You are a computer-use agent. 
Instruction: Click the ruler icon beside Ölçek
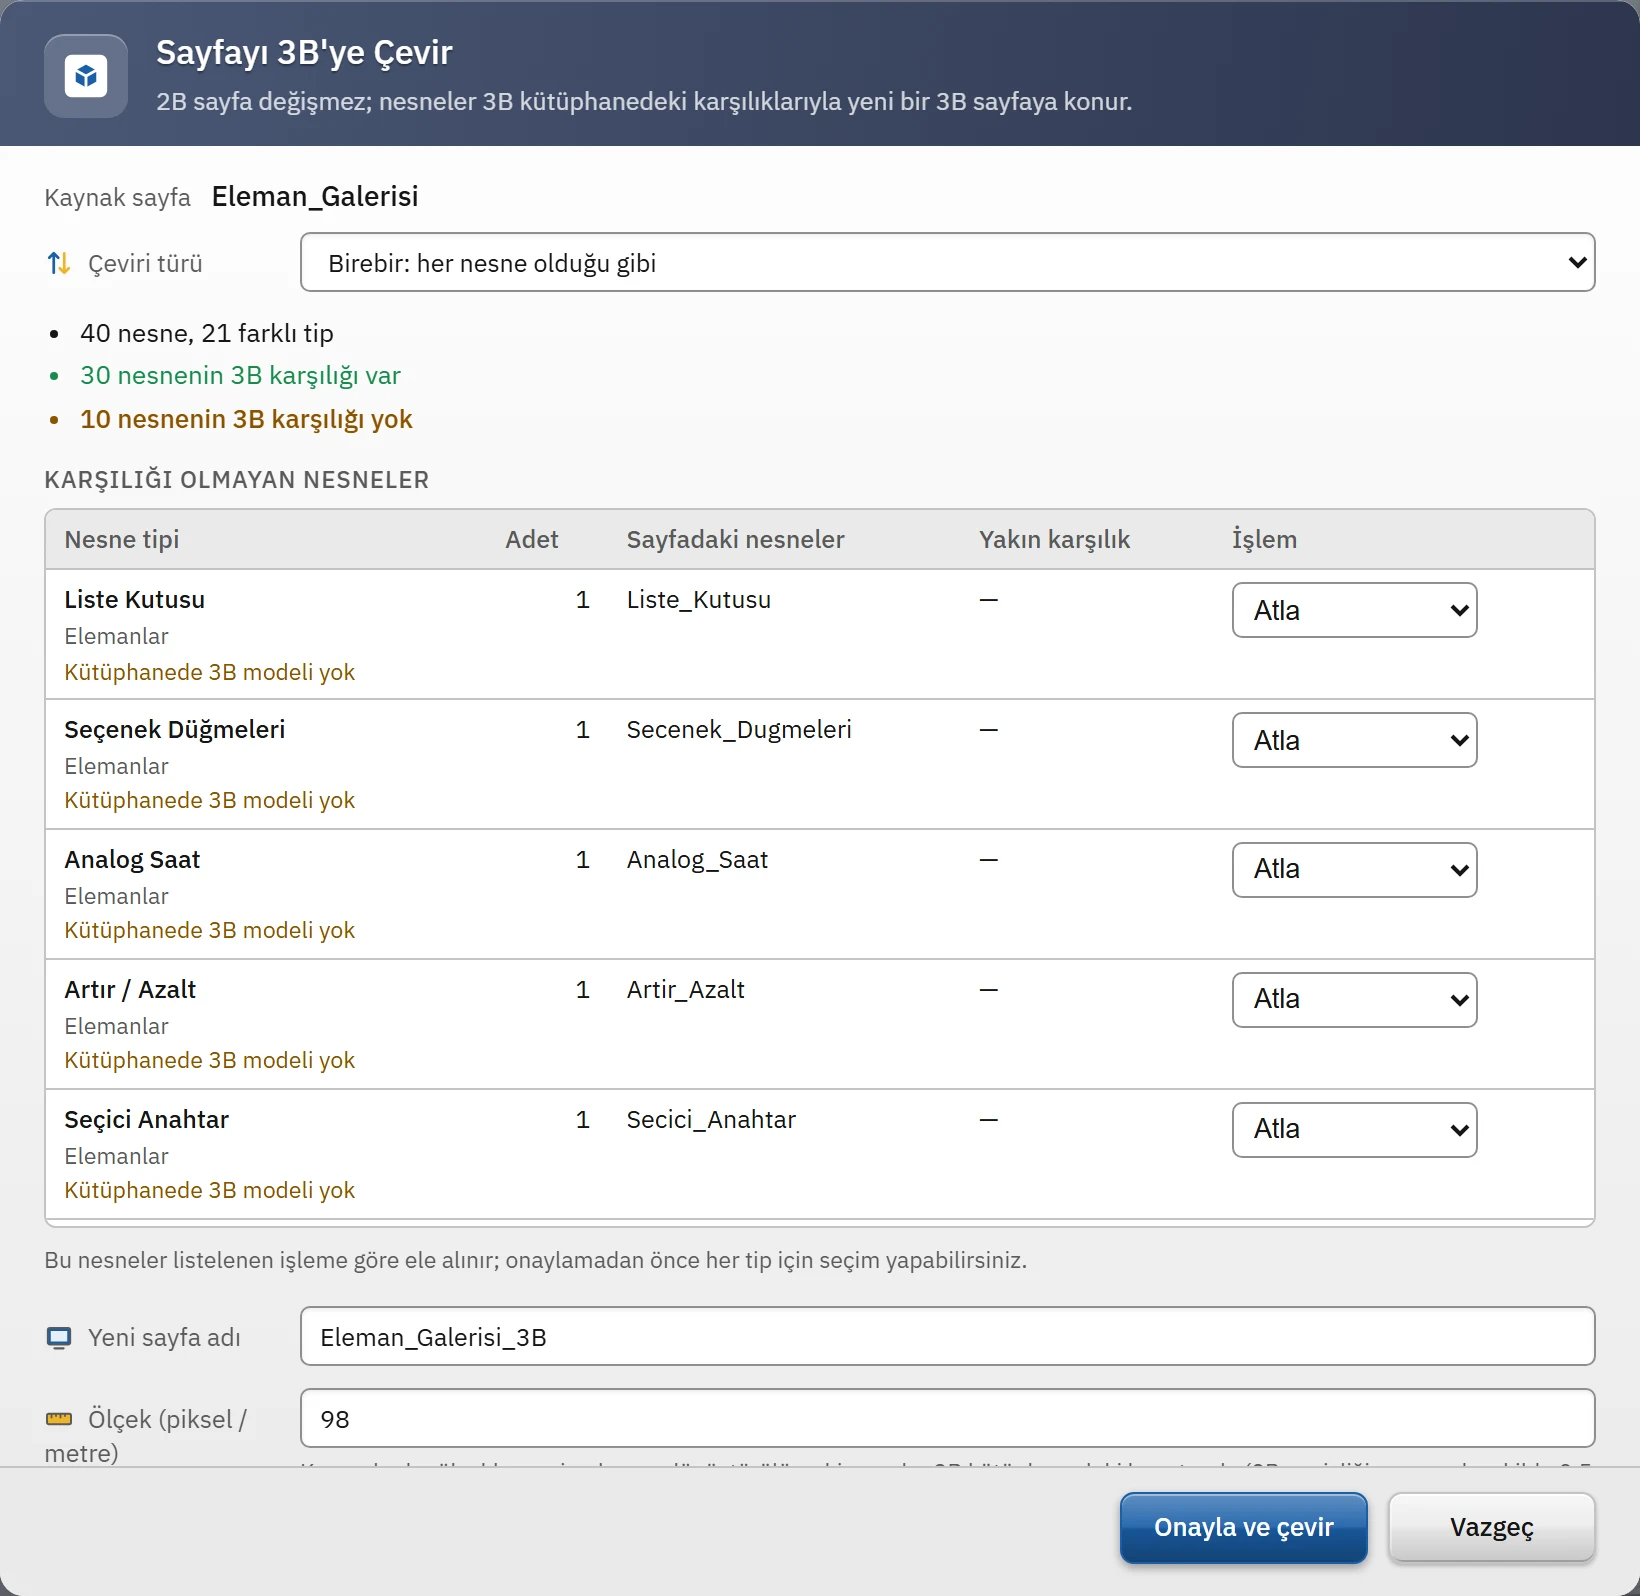pyautogui.click(x=59, y=1419)
